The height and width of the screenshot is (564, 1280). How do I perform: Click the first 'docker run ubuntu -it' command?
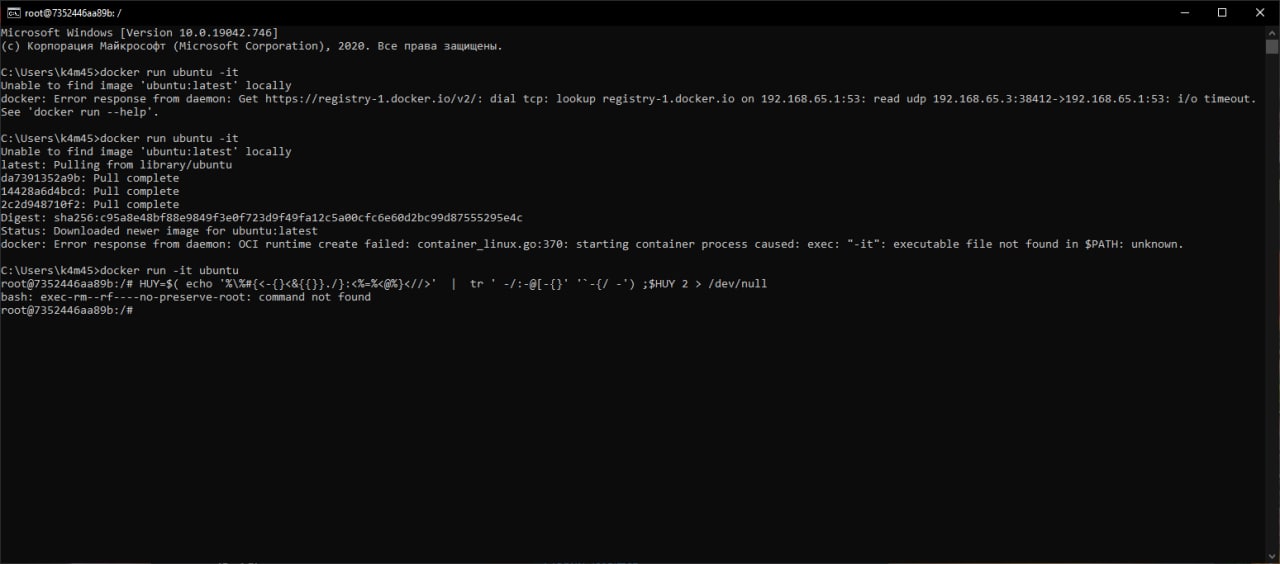pos(170,72)
